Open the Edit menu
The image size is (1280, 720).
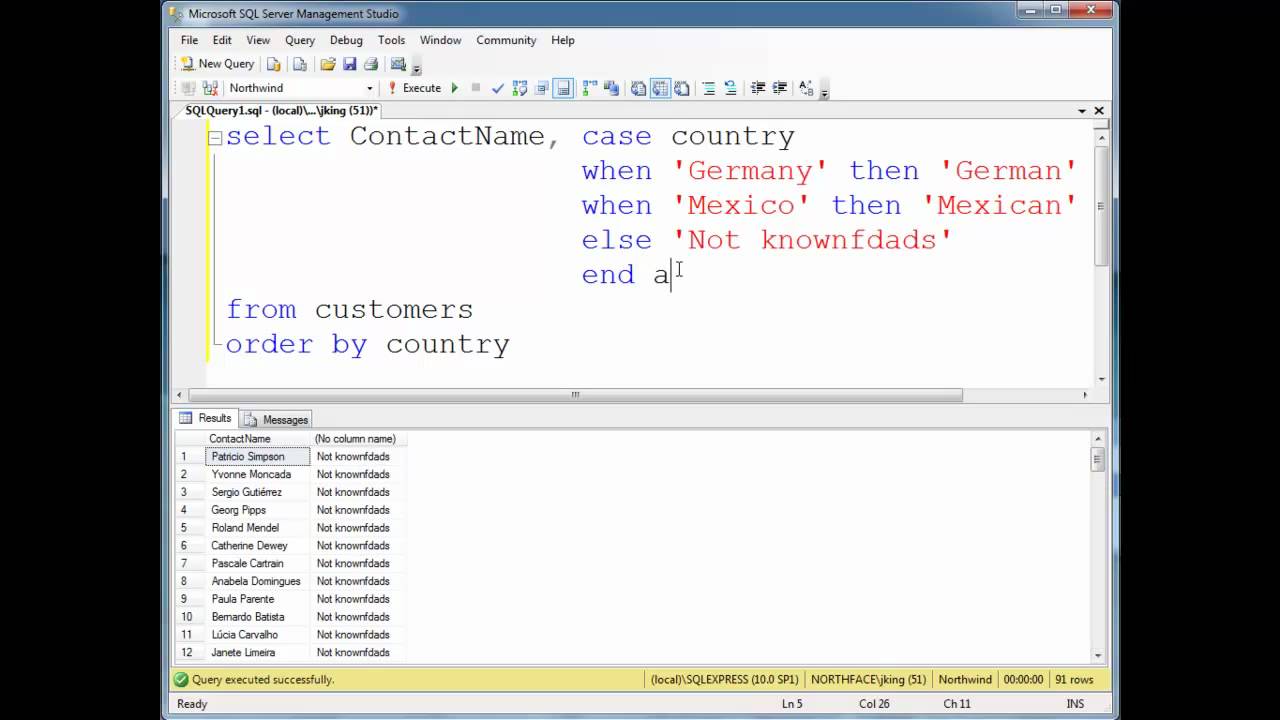click(222, 40)
